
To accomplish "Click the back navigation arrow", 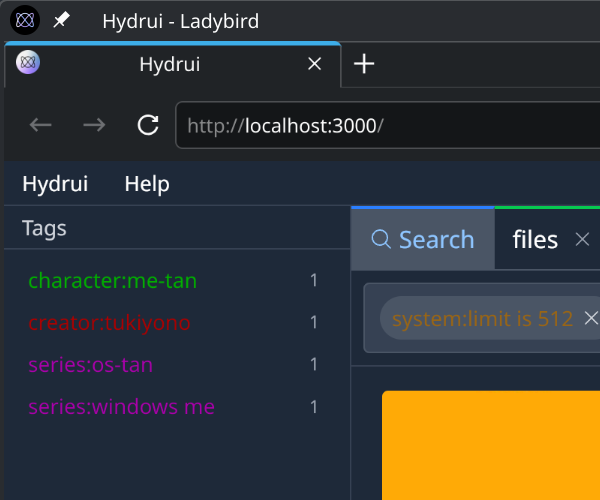I will (x=40, y=125).
